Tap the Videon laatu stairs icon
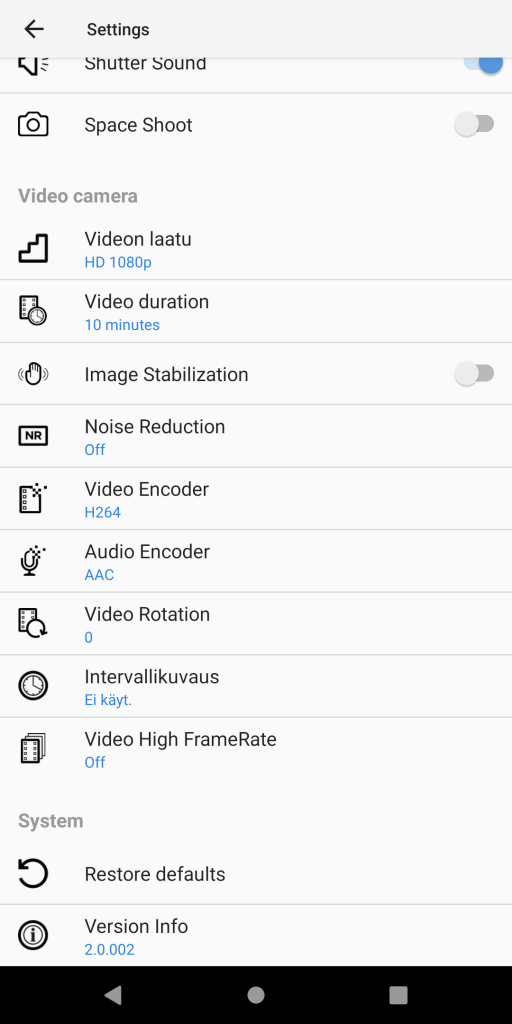512x1024 pixels. pos(33,249)
